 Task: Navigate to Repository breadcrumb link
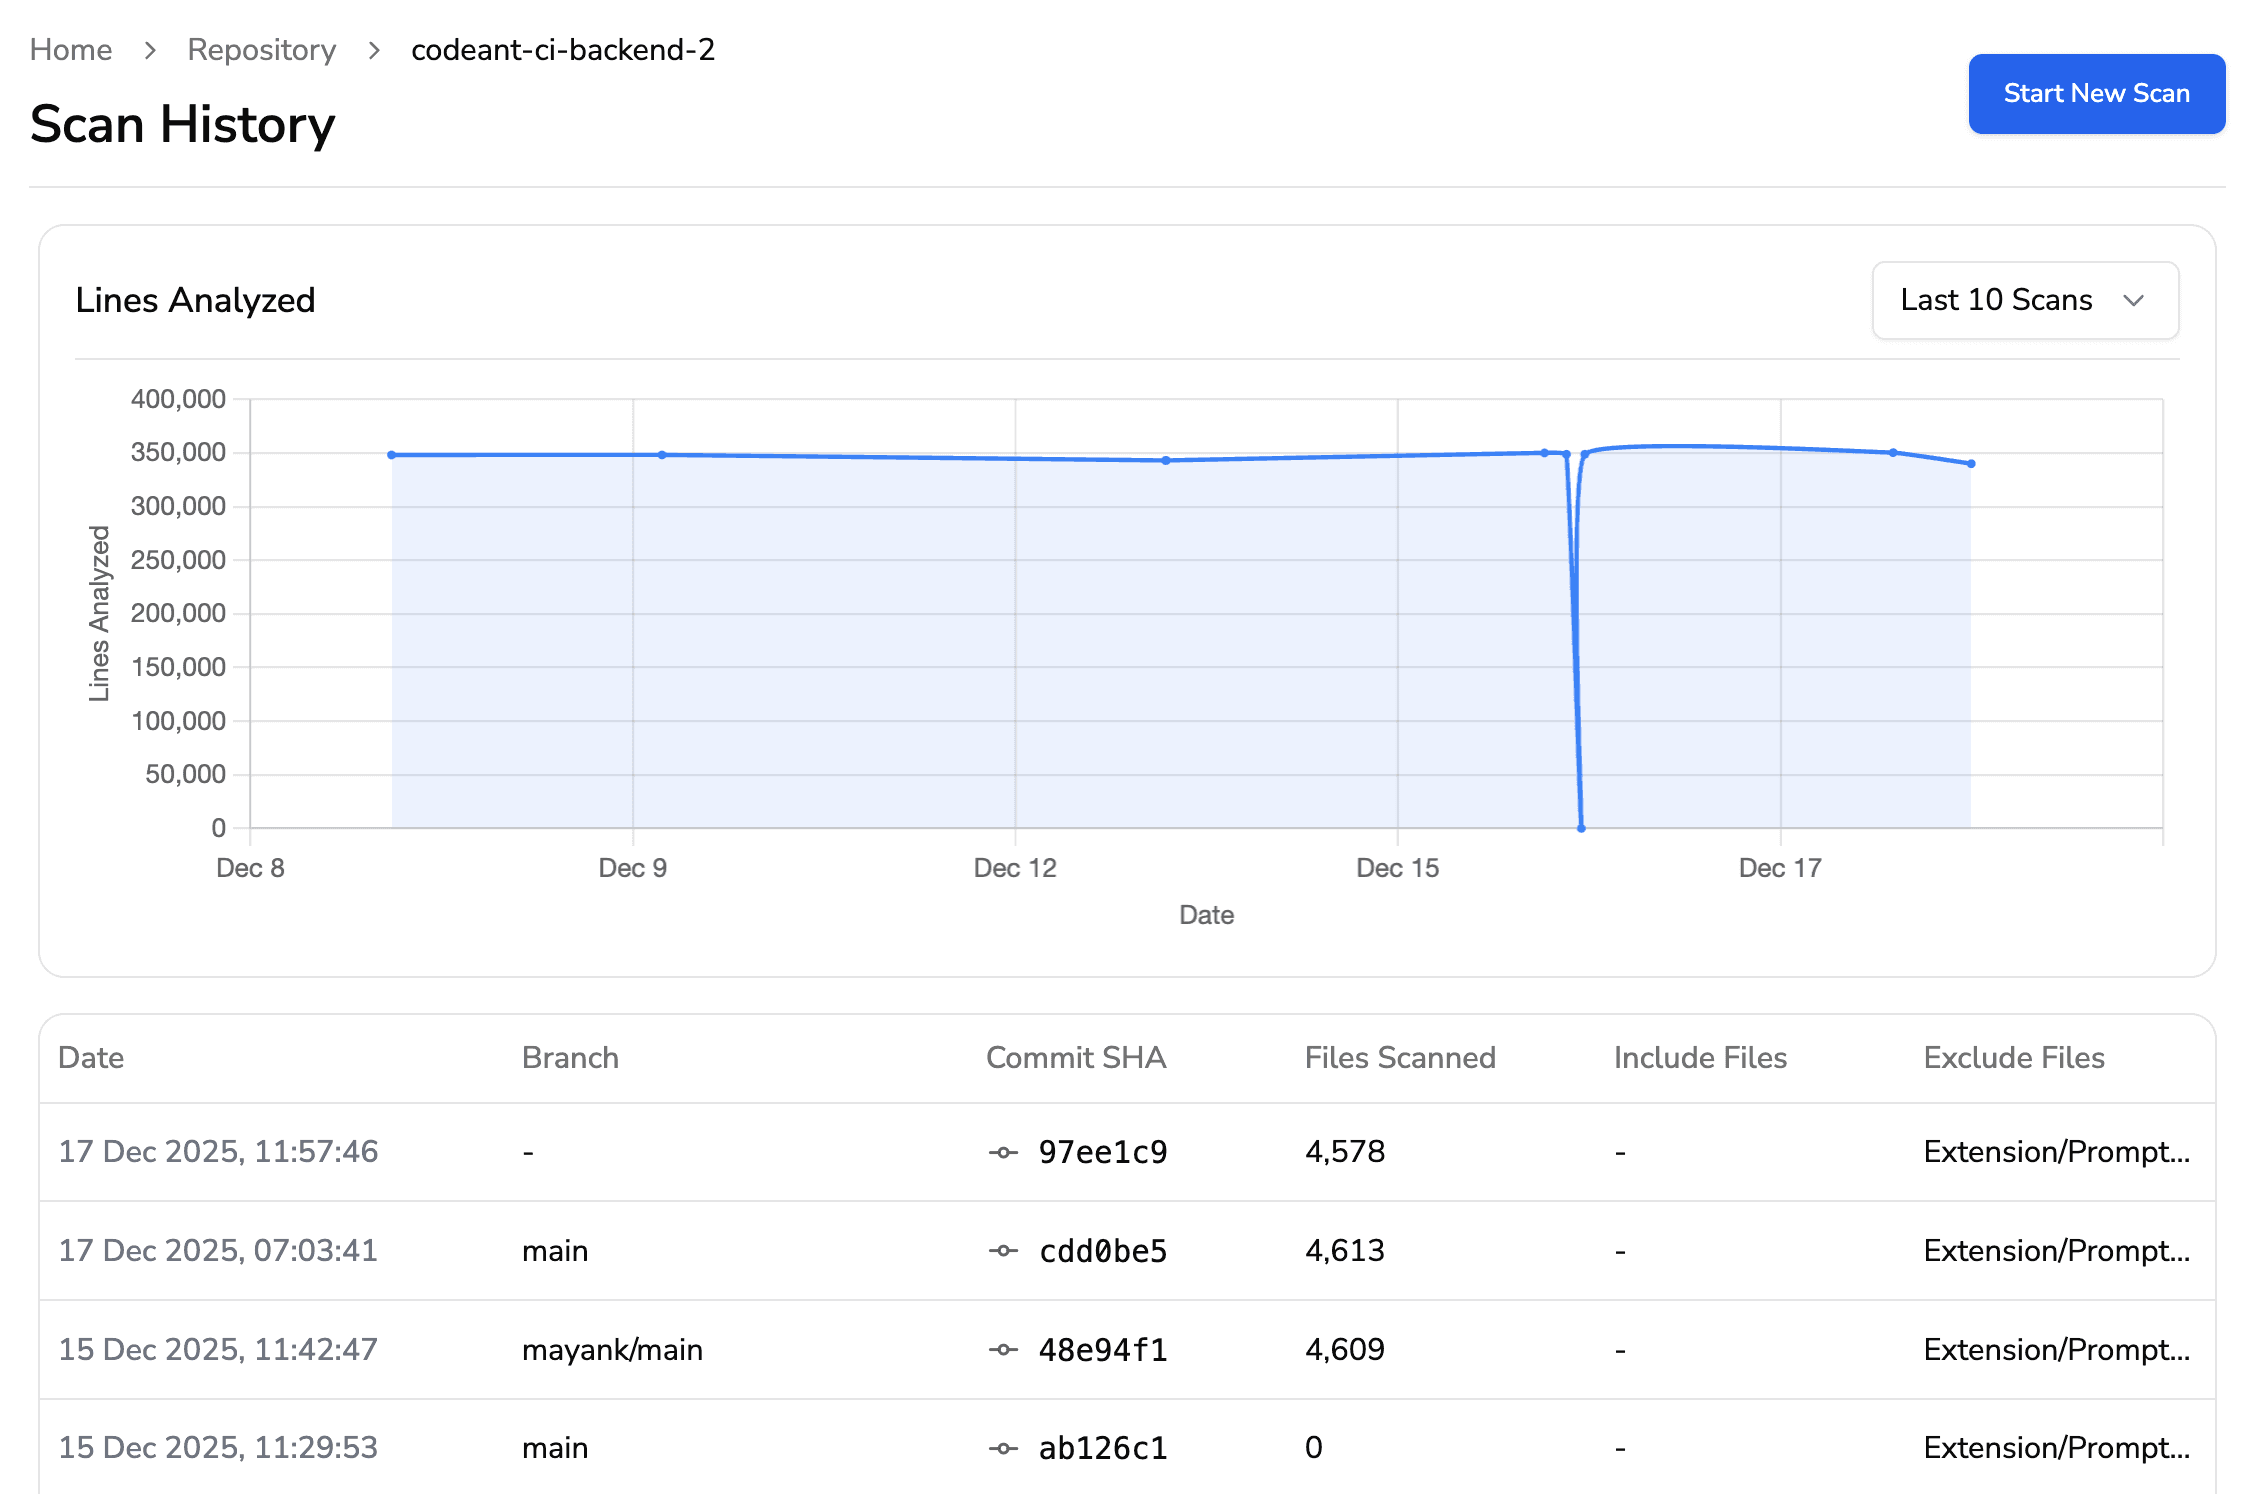coord(261,50)
